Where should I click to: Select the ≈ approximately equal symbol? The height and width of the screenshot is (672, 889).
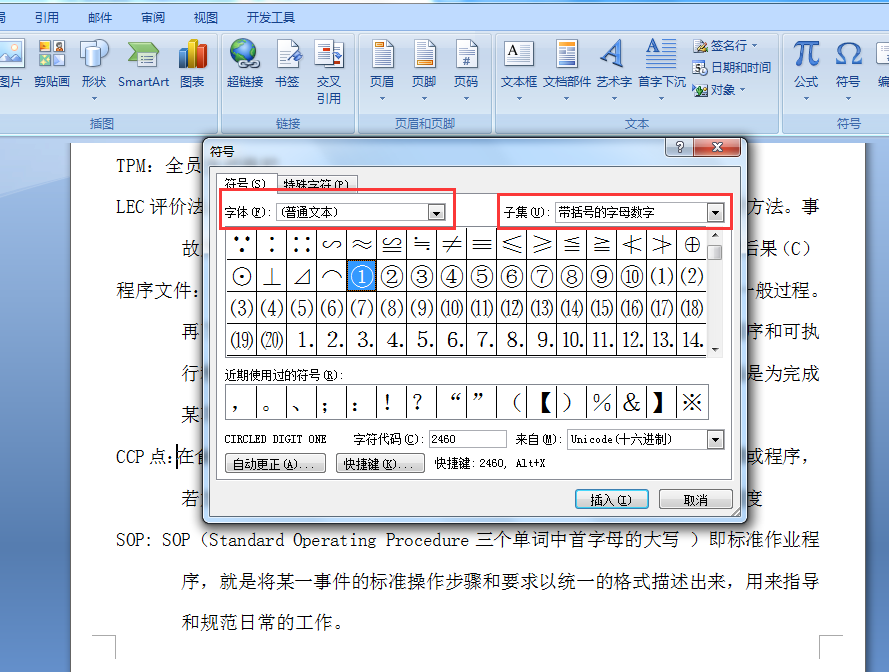(x=362, y=244)
